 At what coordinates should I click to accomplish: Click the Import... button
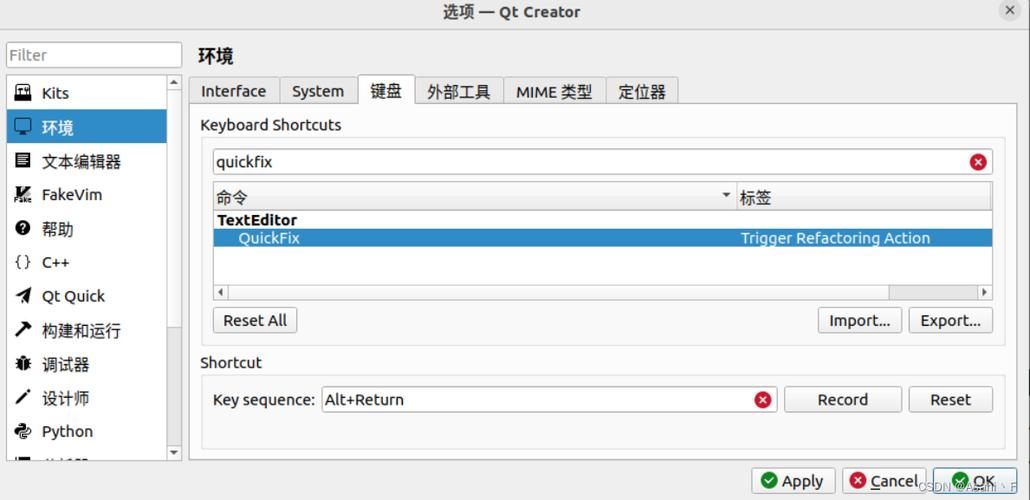tap(859, 320)
